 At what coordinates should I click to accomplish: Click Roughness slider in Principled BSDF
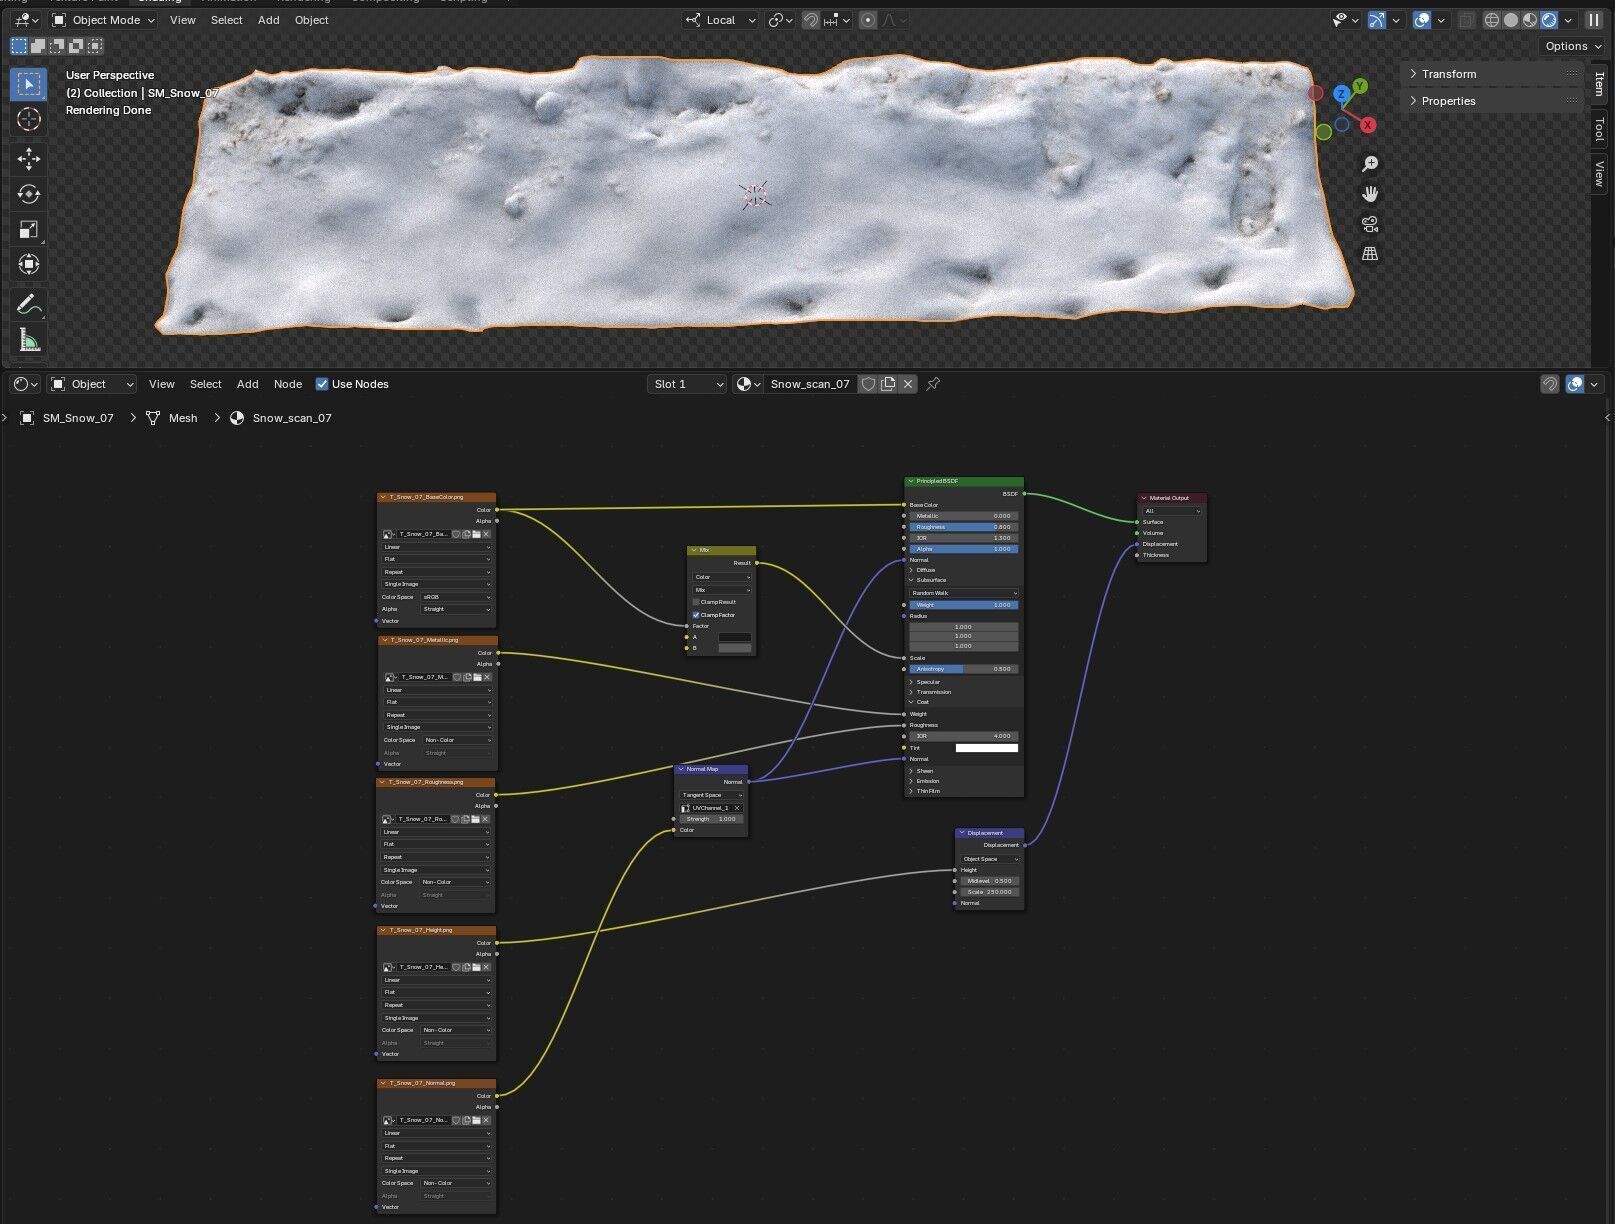pyautogui.click(x=964, y=527)
